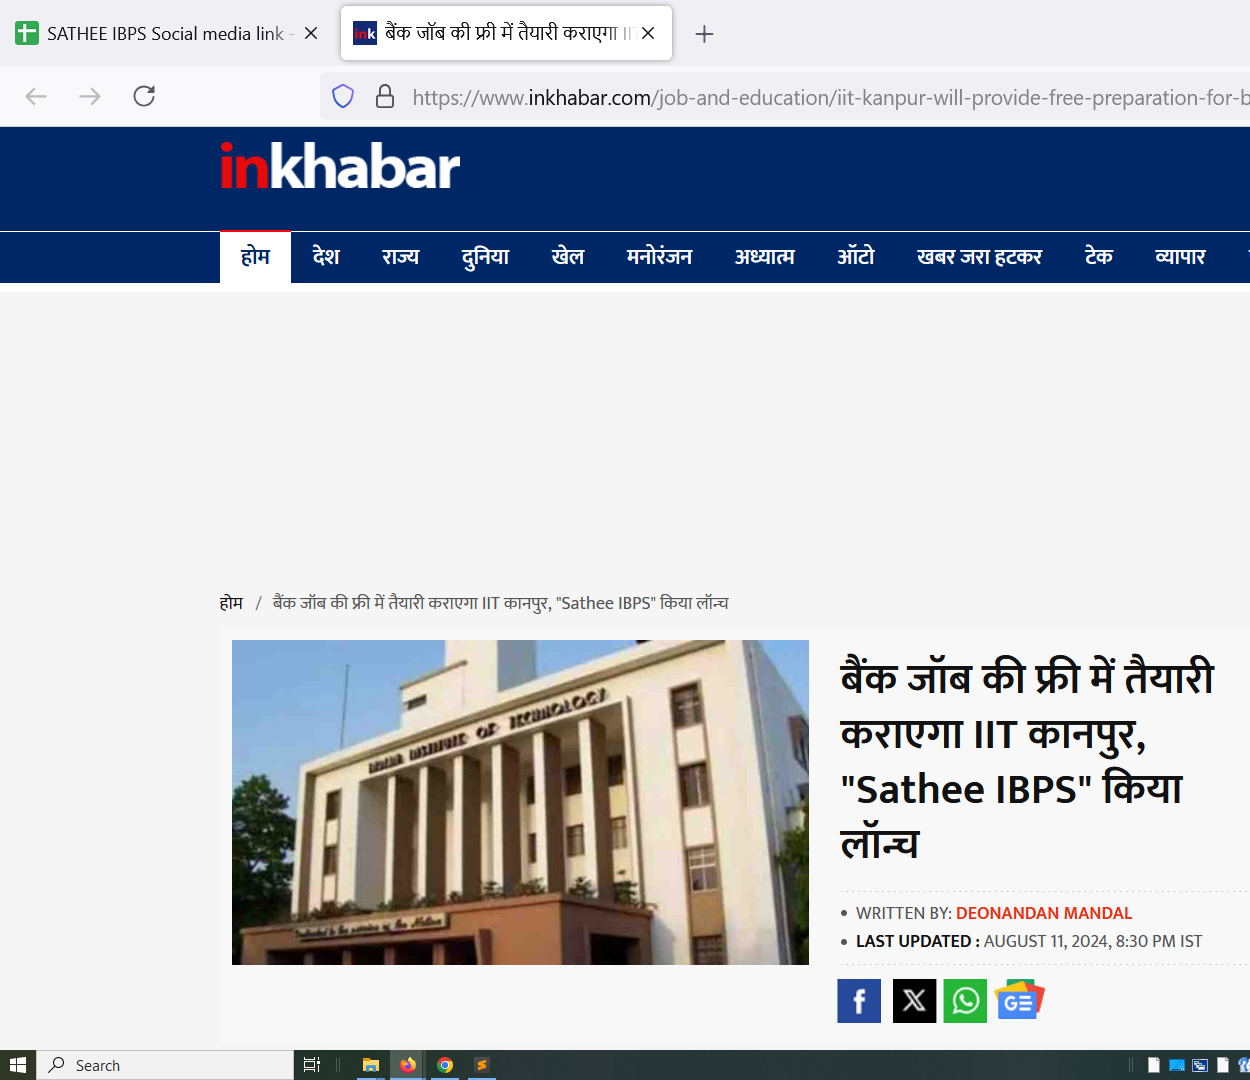The width and height of the screenshot is (1250, 1080).
Task: Click the inkhabar logo
Action: pos(340,167)
